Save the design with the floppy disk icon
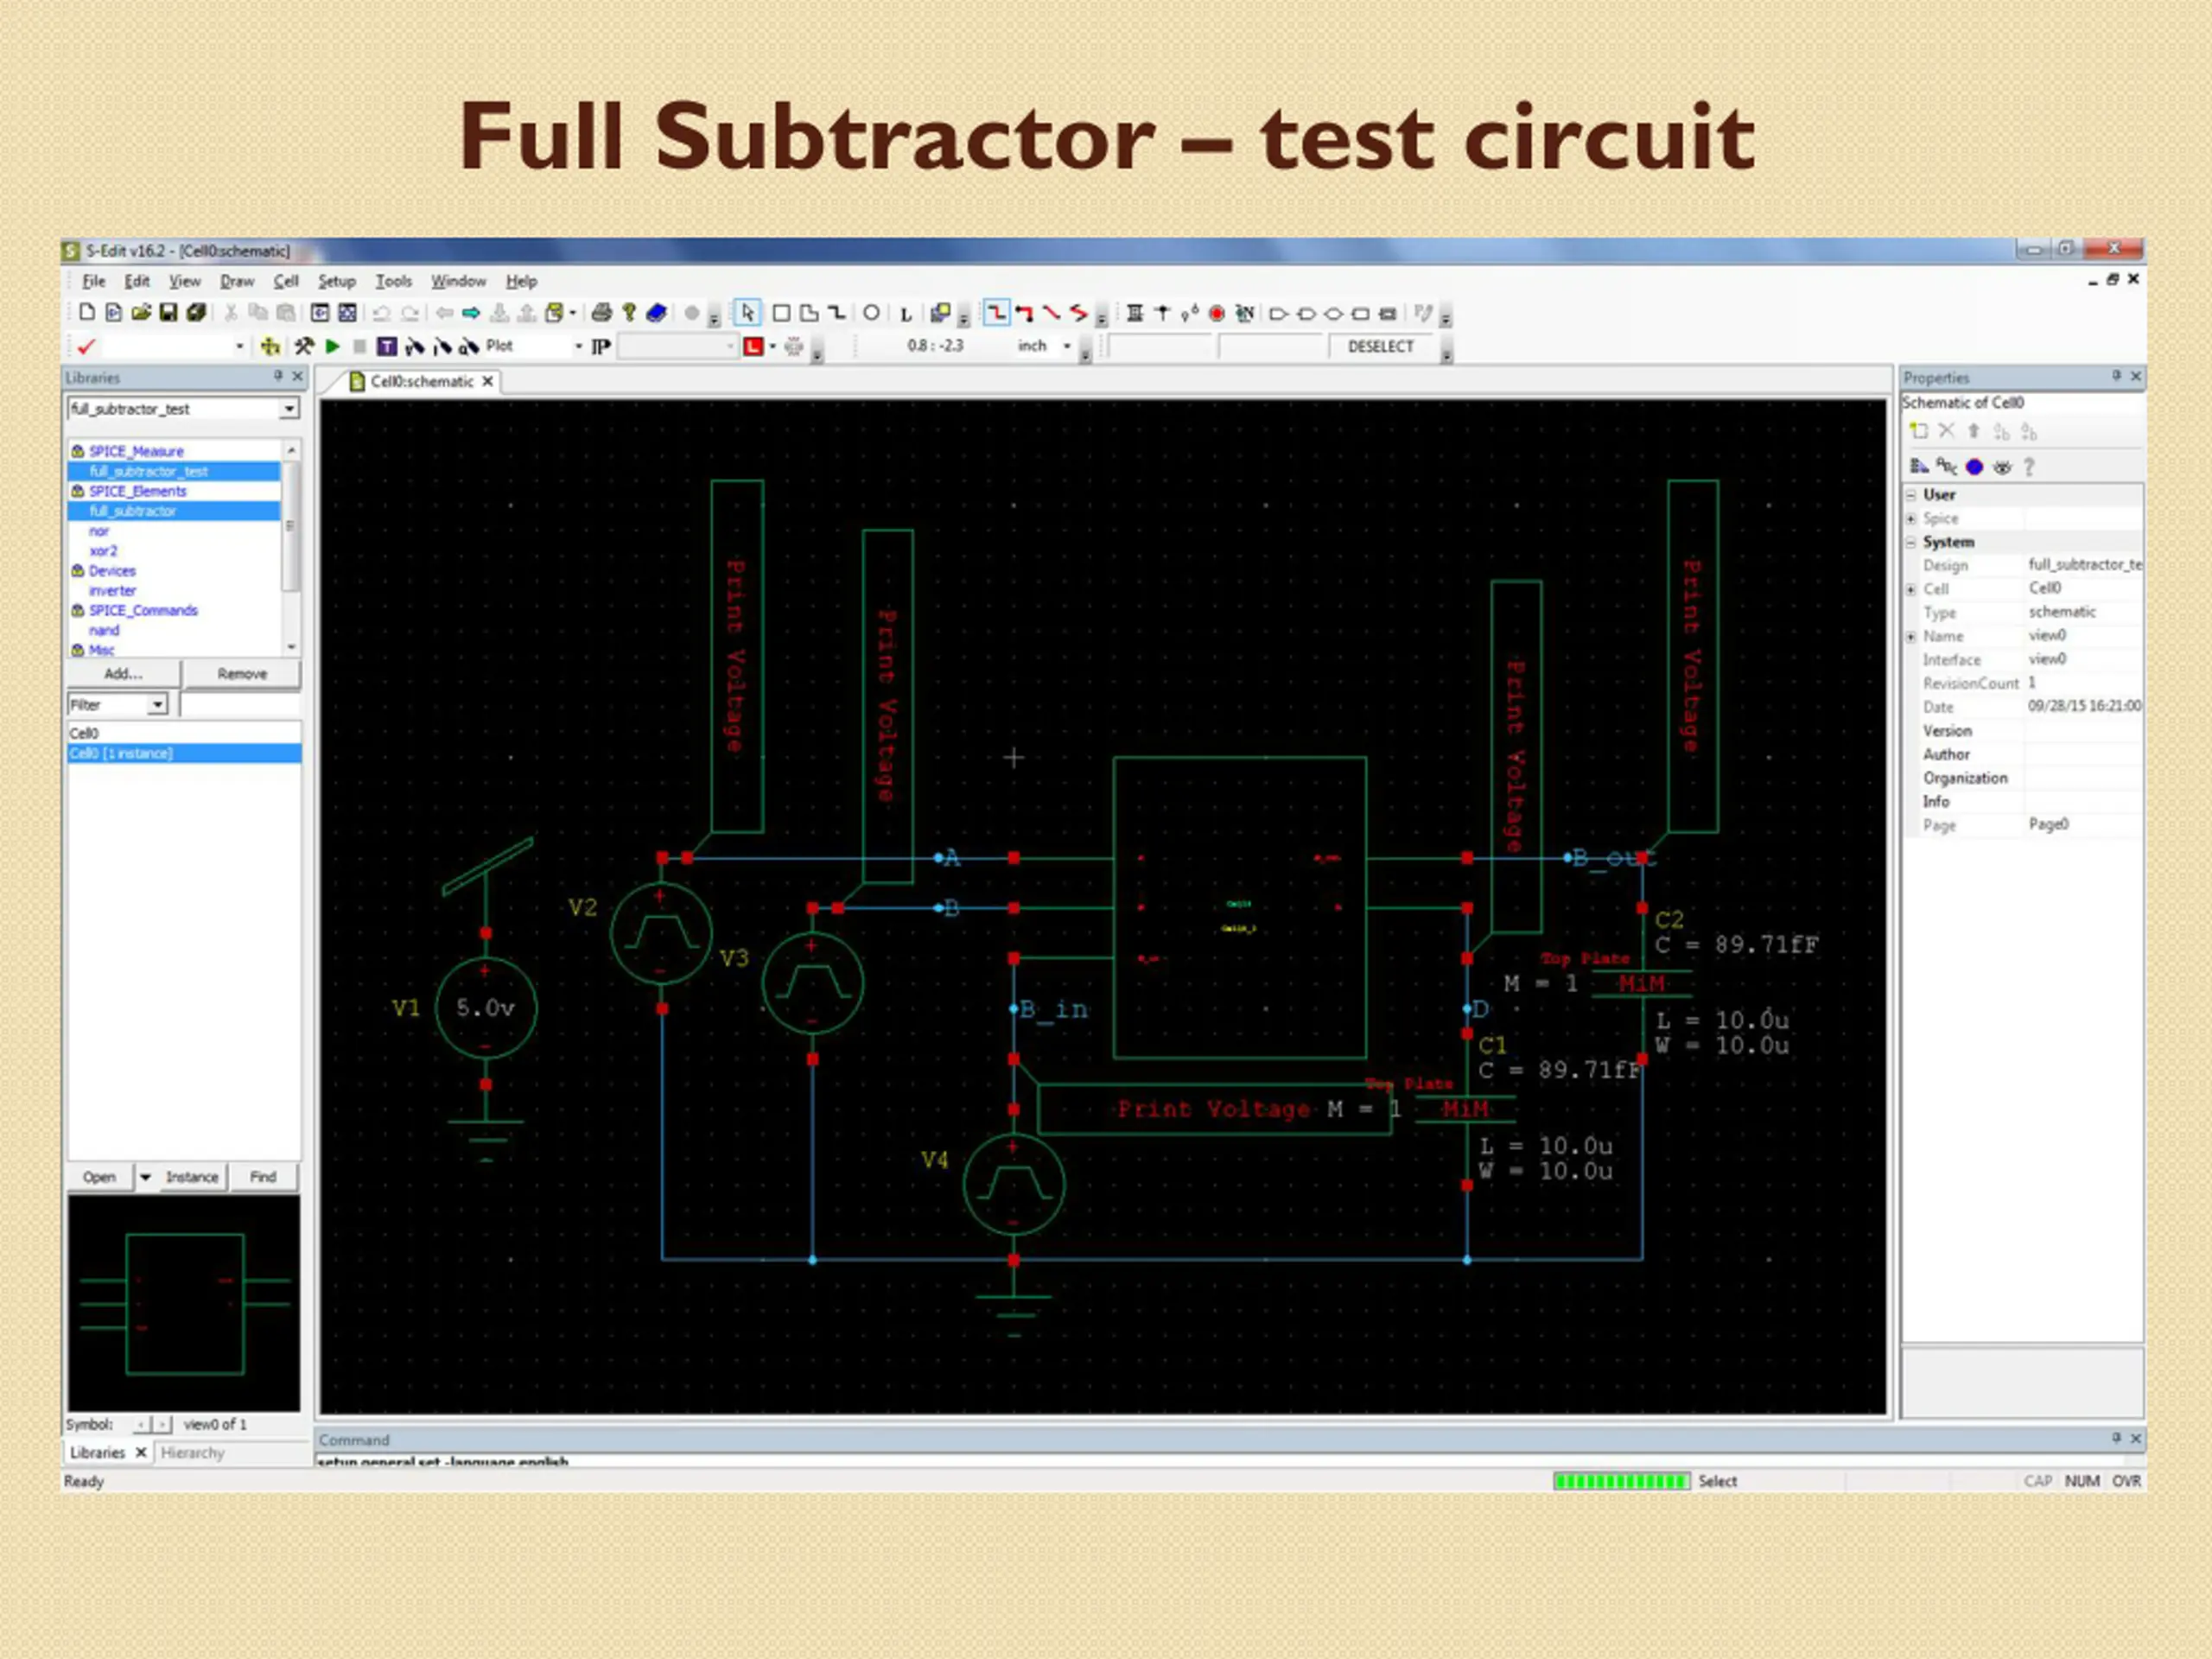 (168, 313)
